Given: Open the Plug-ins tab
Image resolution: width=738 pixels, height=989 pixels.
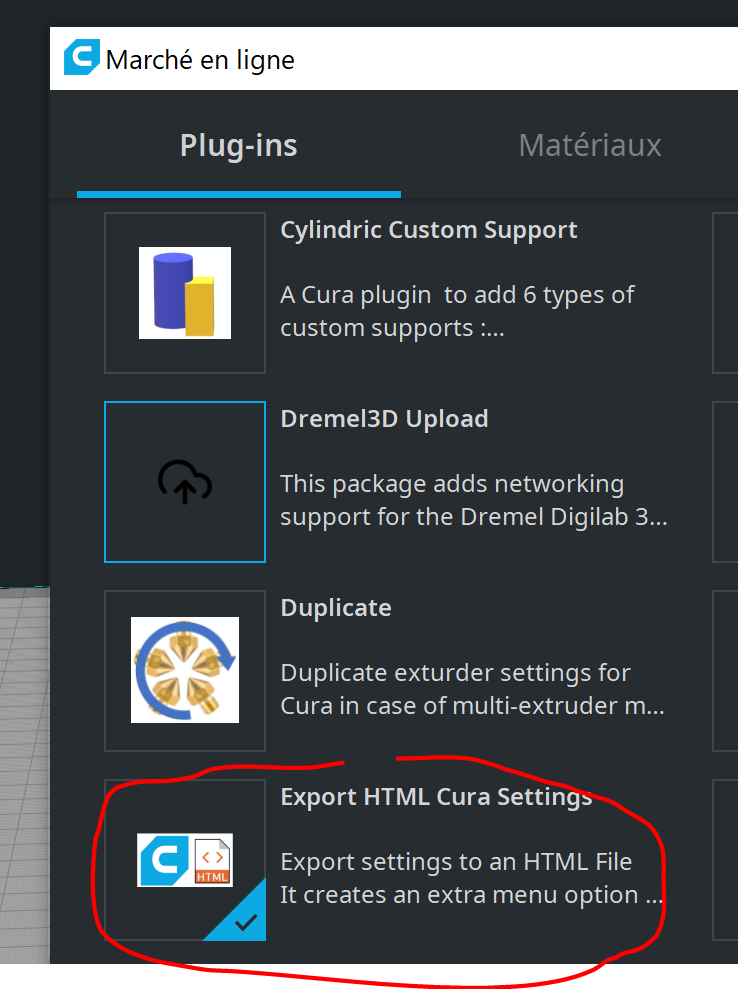Looking at the screenshot, I should click(238, 146).
